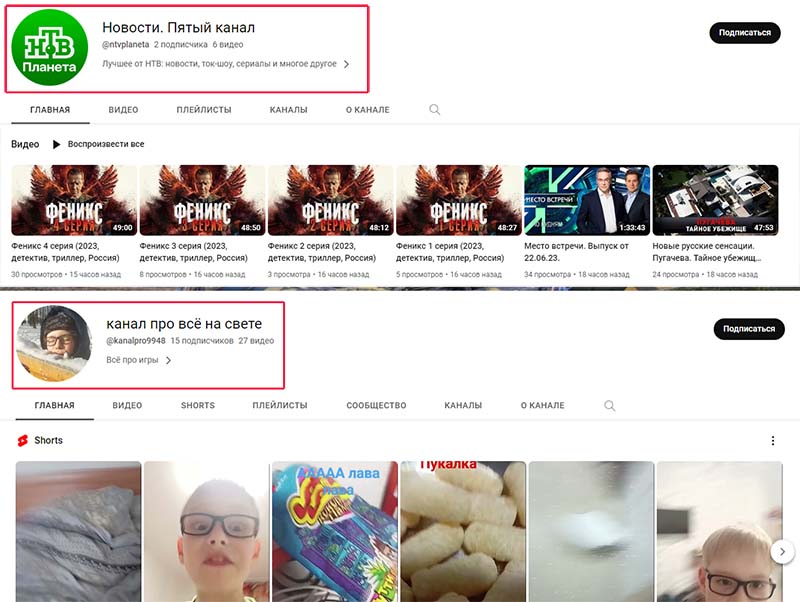Click the title Феникс 4 серия (2023,

(65, 252)
